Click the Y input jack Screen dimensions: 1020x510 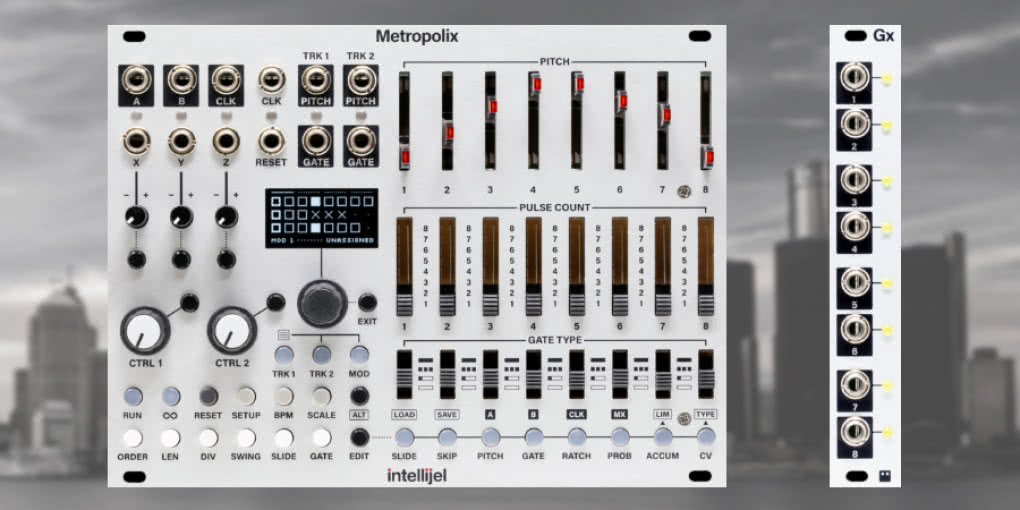click(181, 141)
